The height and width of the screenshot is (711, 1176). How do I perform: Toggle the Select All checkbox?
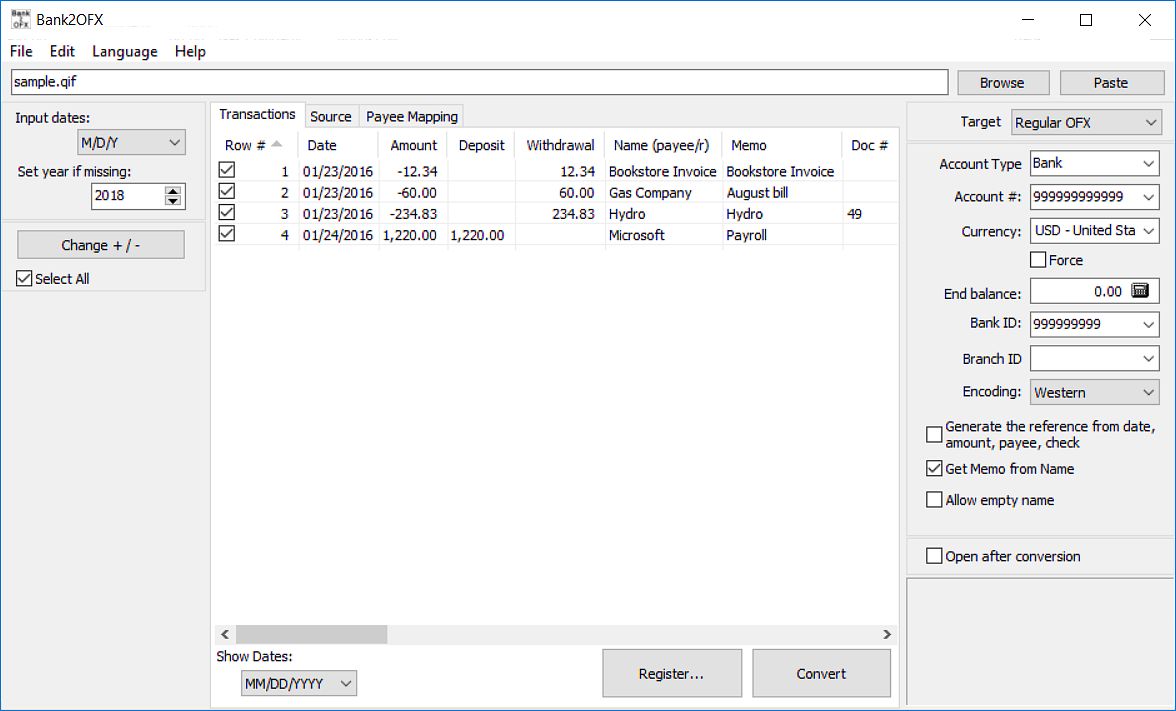24,278
